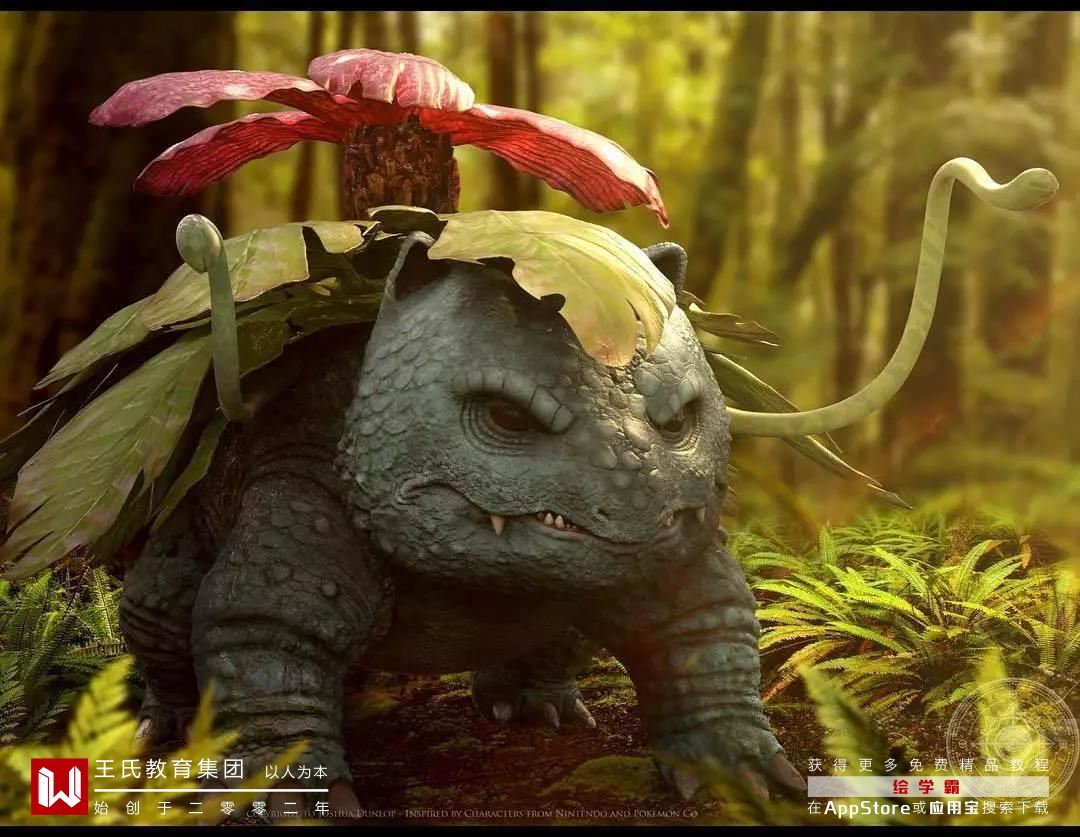
Task: Click the slogan "以人为本"
Action: 296,772
